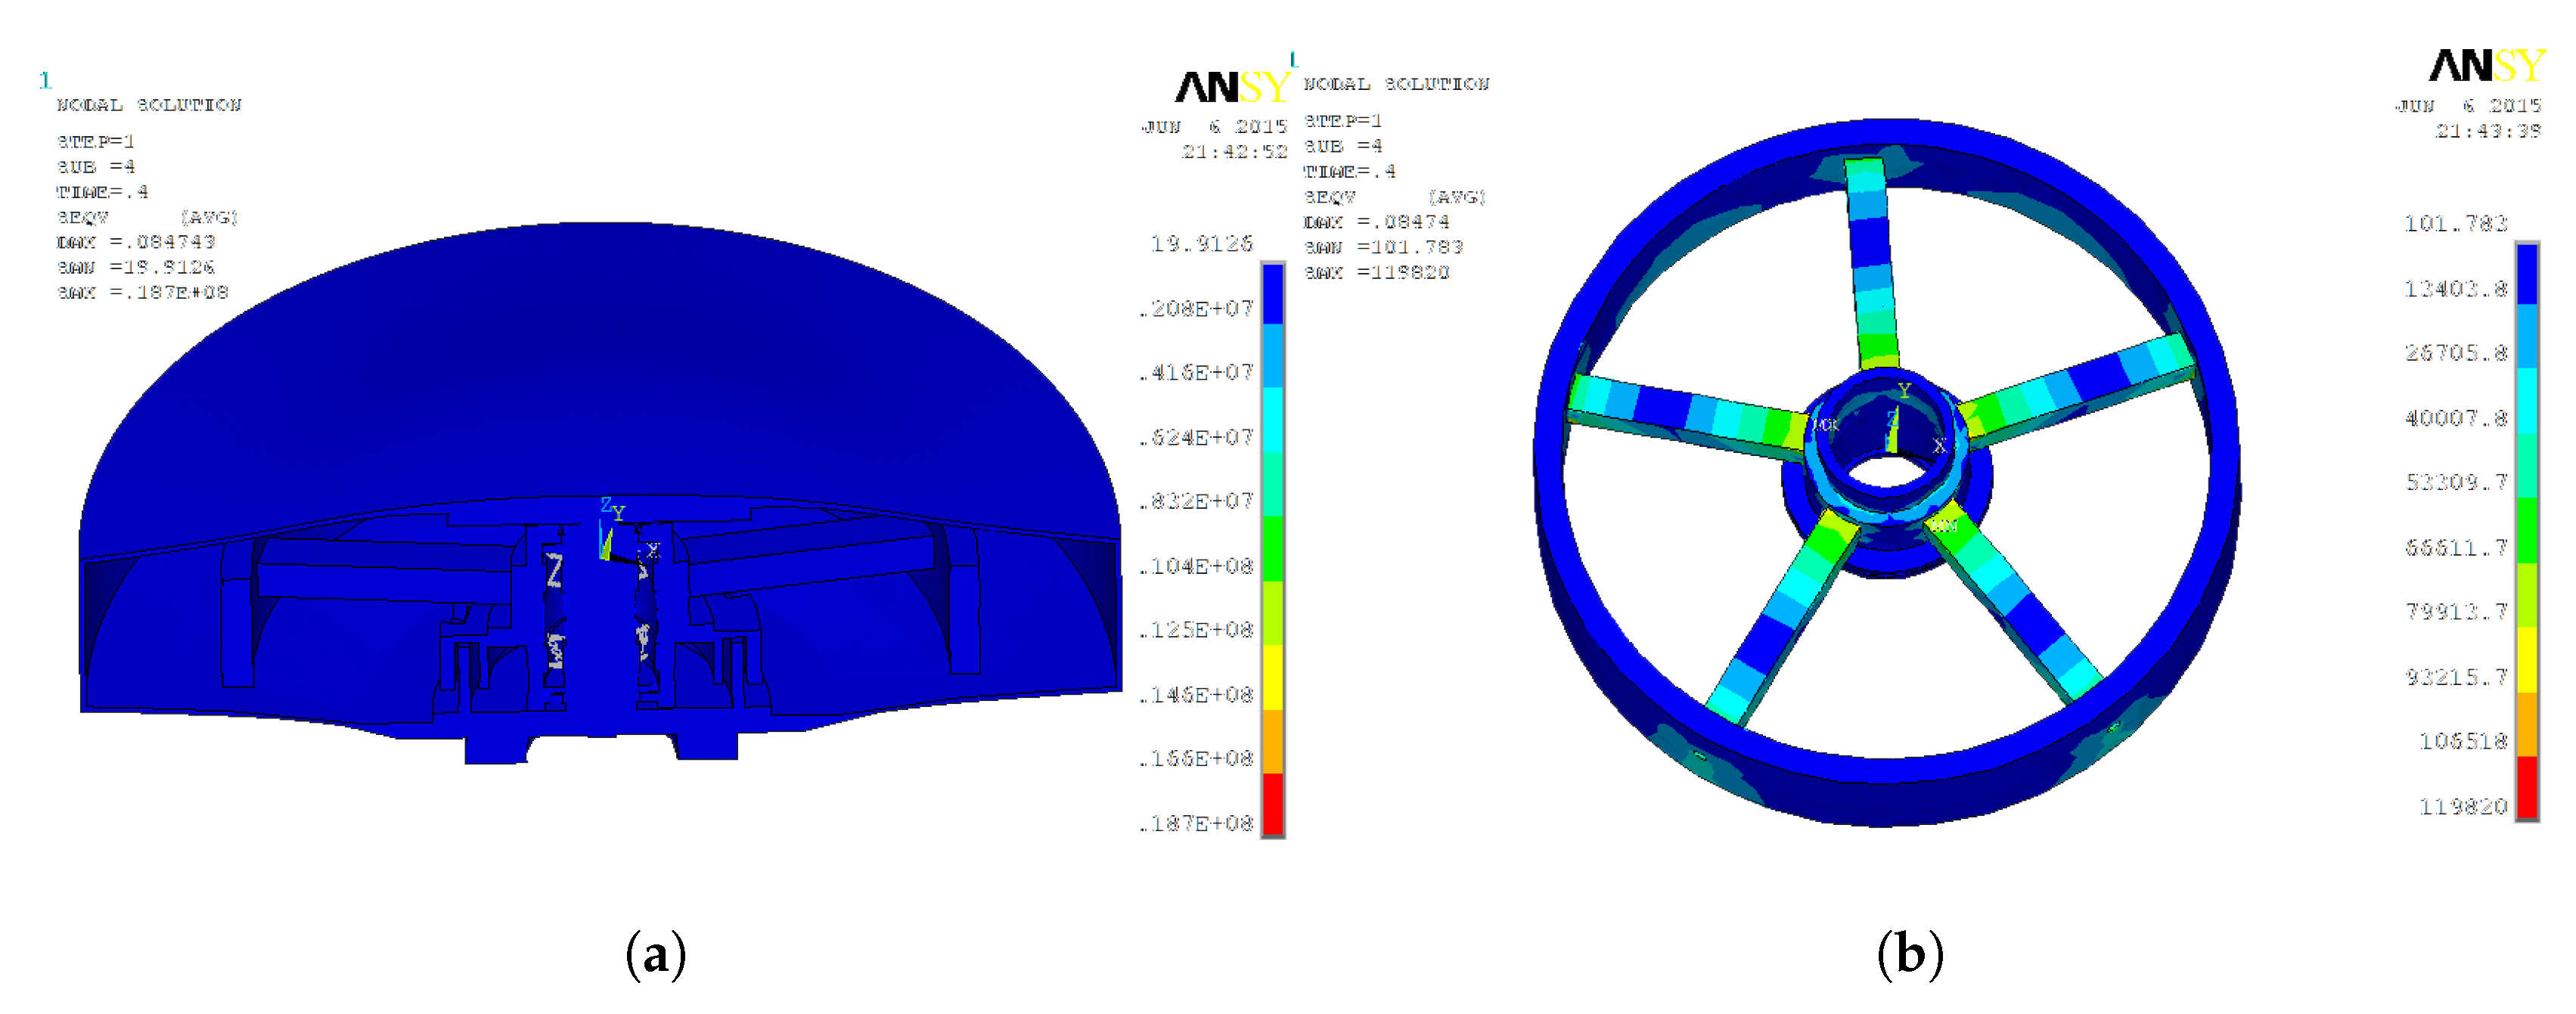
Task: Click the dark blue top swatch of the right legend
Action: [x=2527, y=274]
